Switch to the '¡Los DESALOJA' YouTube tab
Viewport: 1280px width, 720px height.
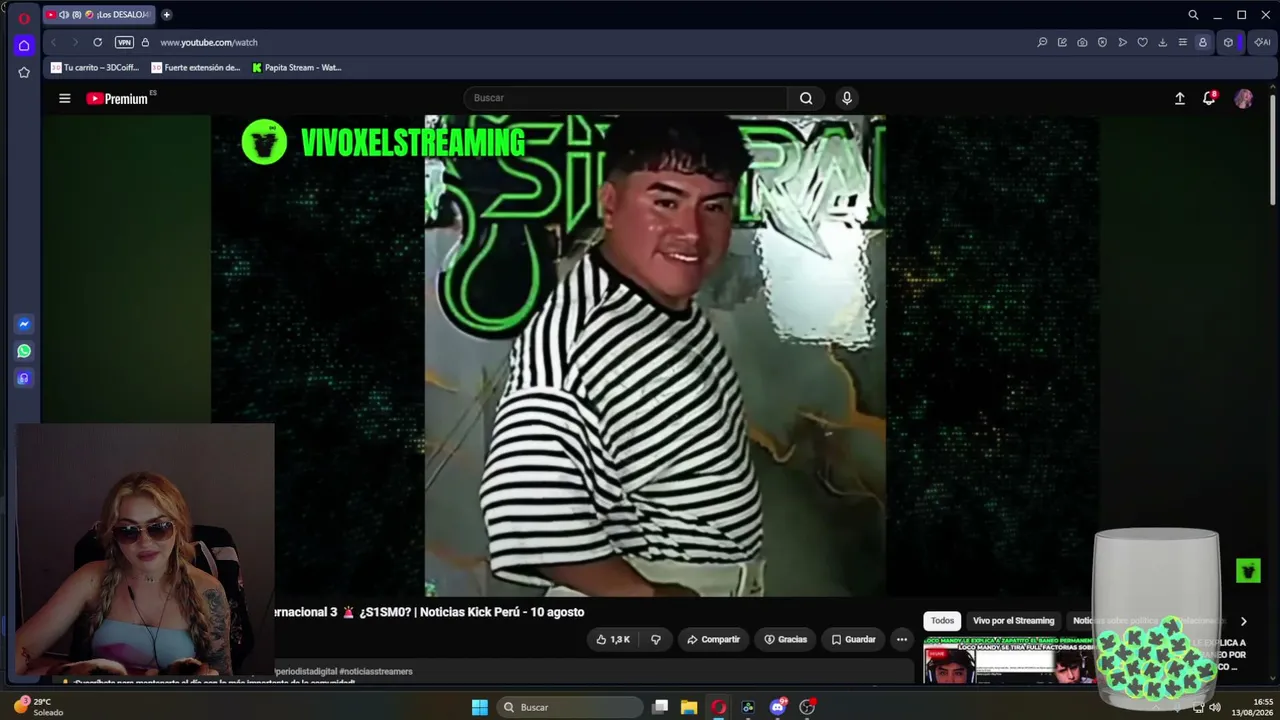(x=99, y=15)
